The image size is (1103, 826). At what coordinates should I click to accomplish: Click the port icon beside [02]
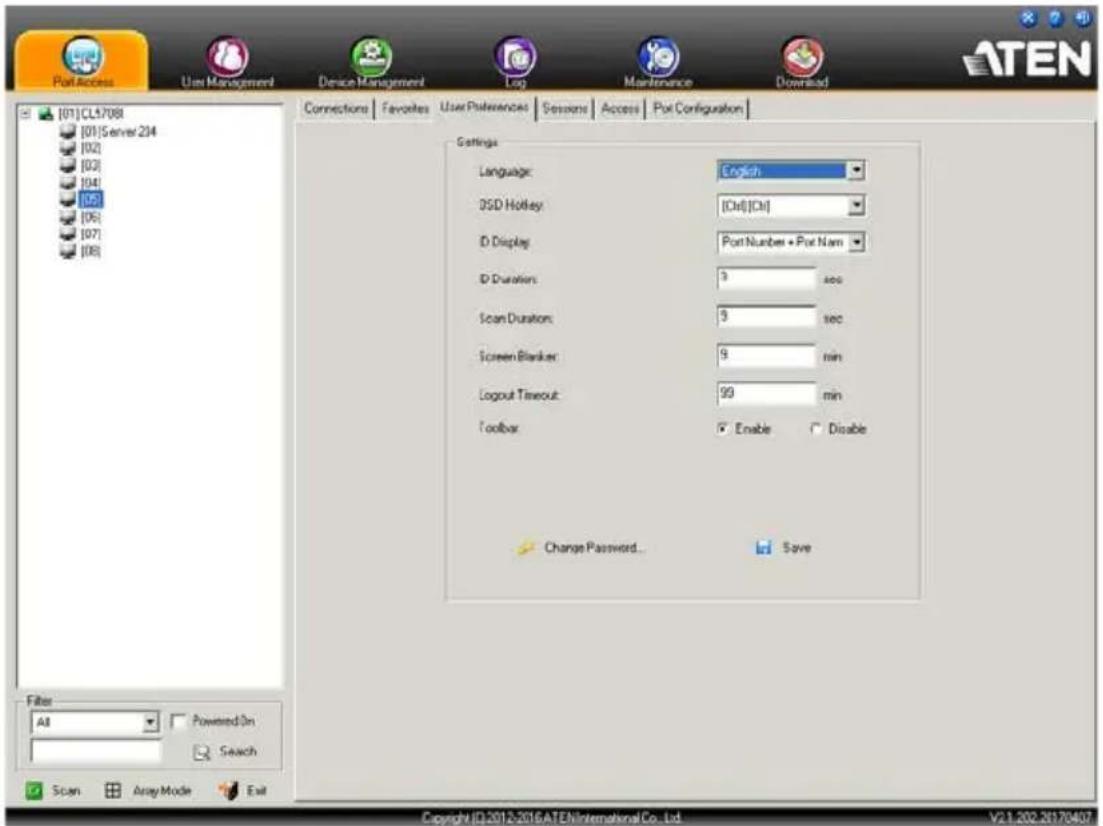68,148
